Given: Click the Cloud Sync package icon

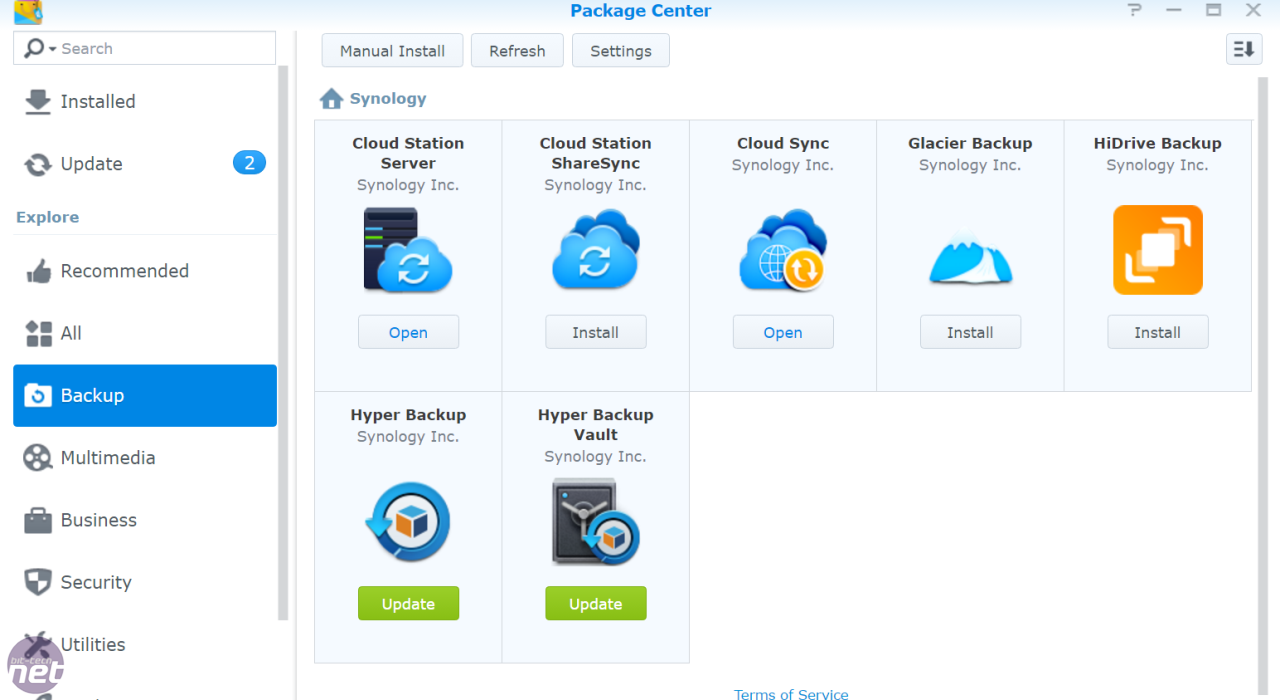Looking at the screenshot, I should pyautogui.click(x=783, y=251).
